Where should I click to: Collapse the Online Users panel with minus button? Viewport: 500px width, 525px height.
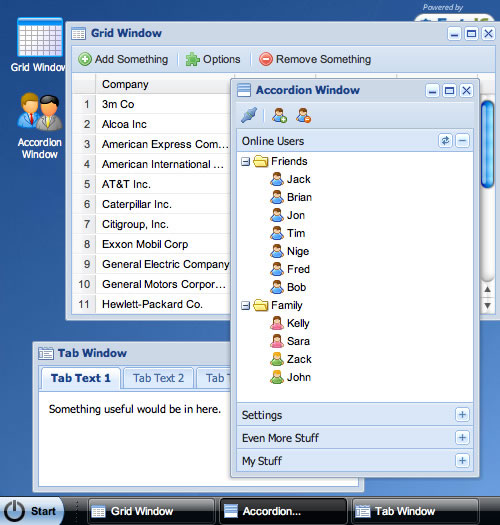click(462, 141)
